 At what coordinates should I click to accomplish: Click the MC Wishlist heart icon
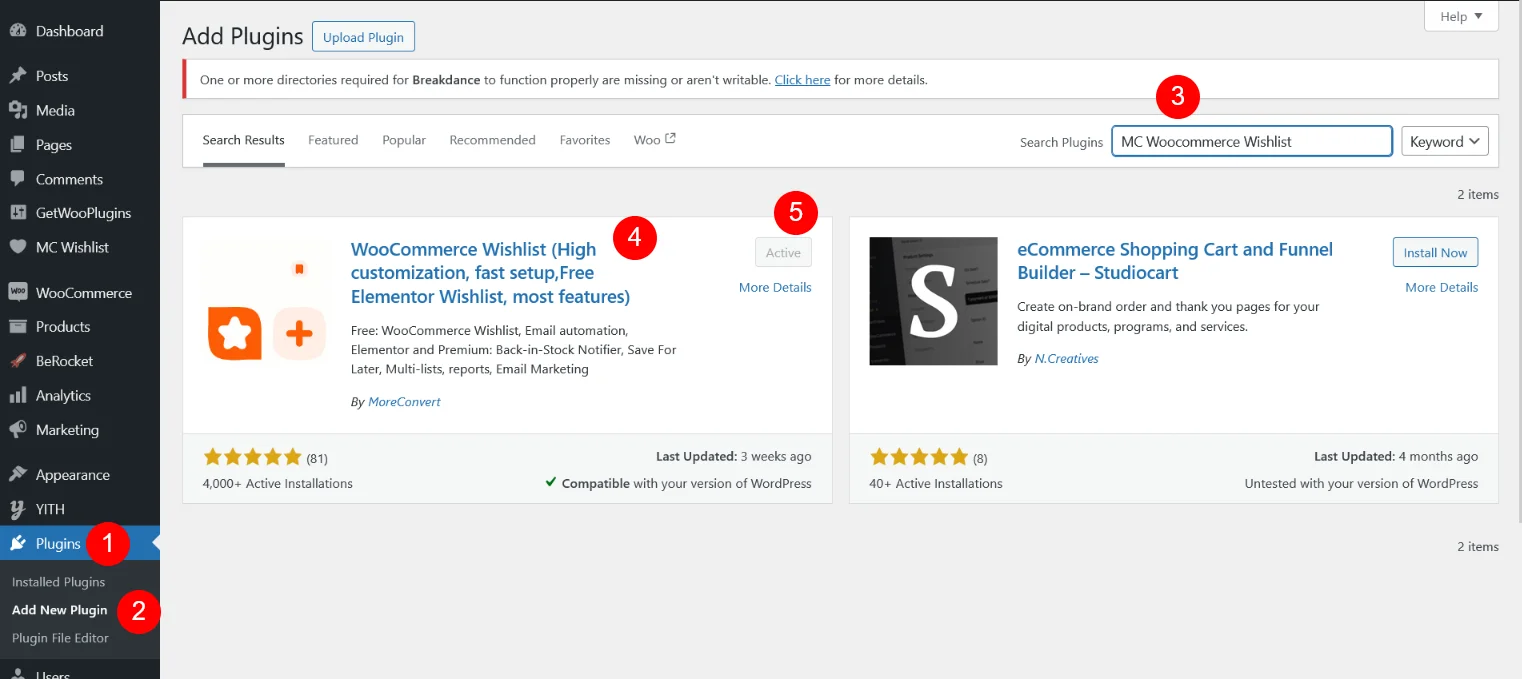point(18,247)
